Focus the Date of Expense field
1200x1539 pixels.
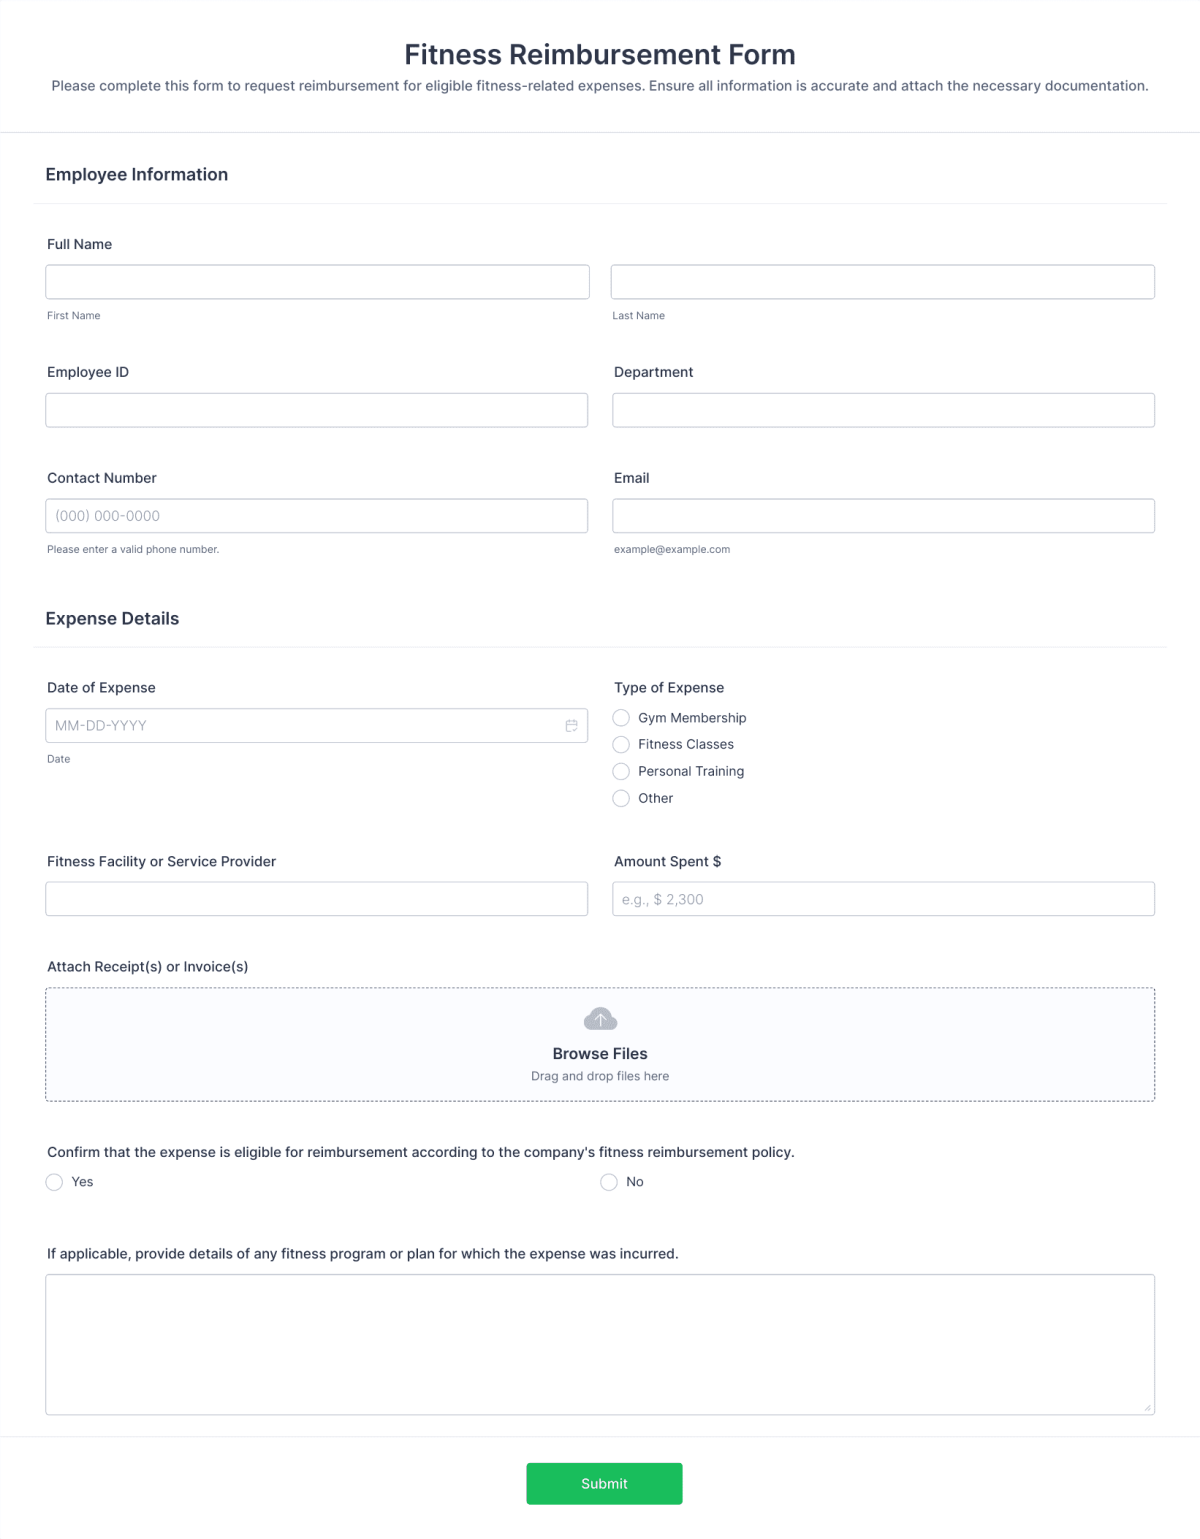[x=300, y=725]
